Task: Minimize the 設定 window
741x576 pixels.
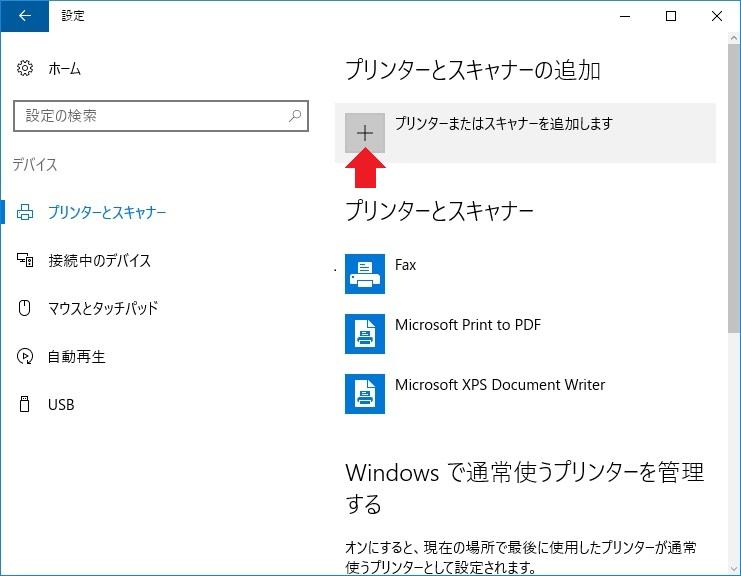Action: [626, 16]
